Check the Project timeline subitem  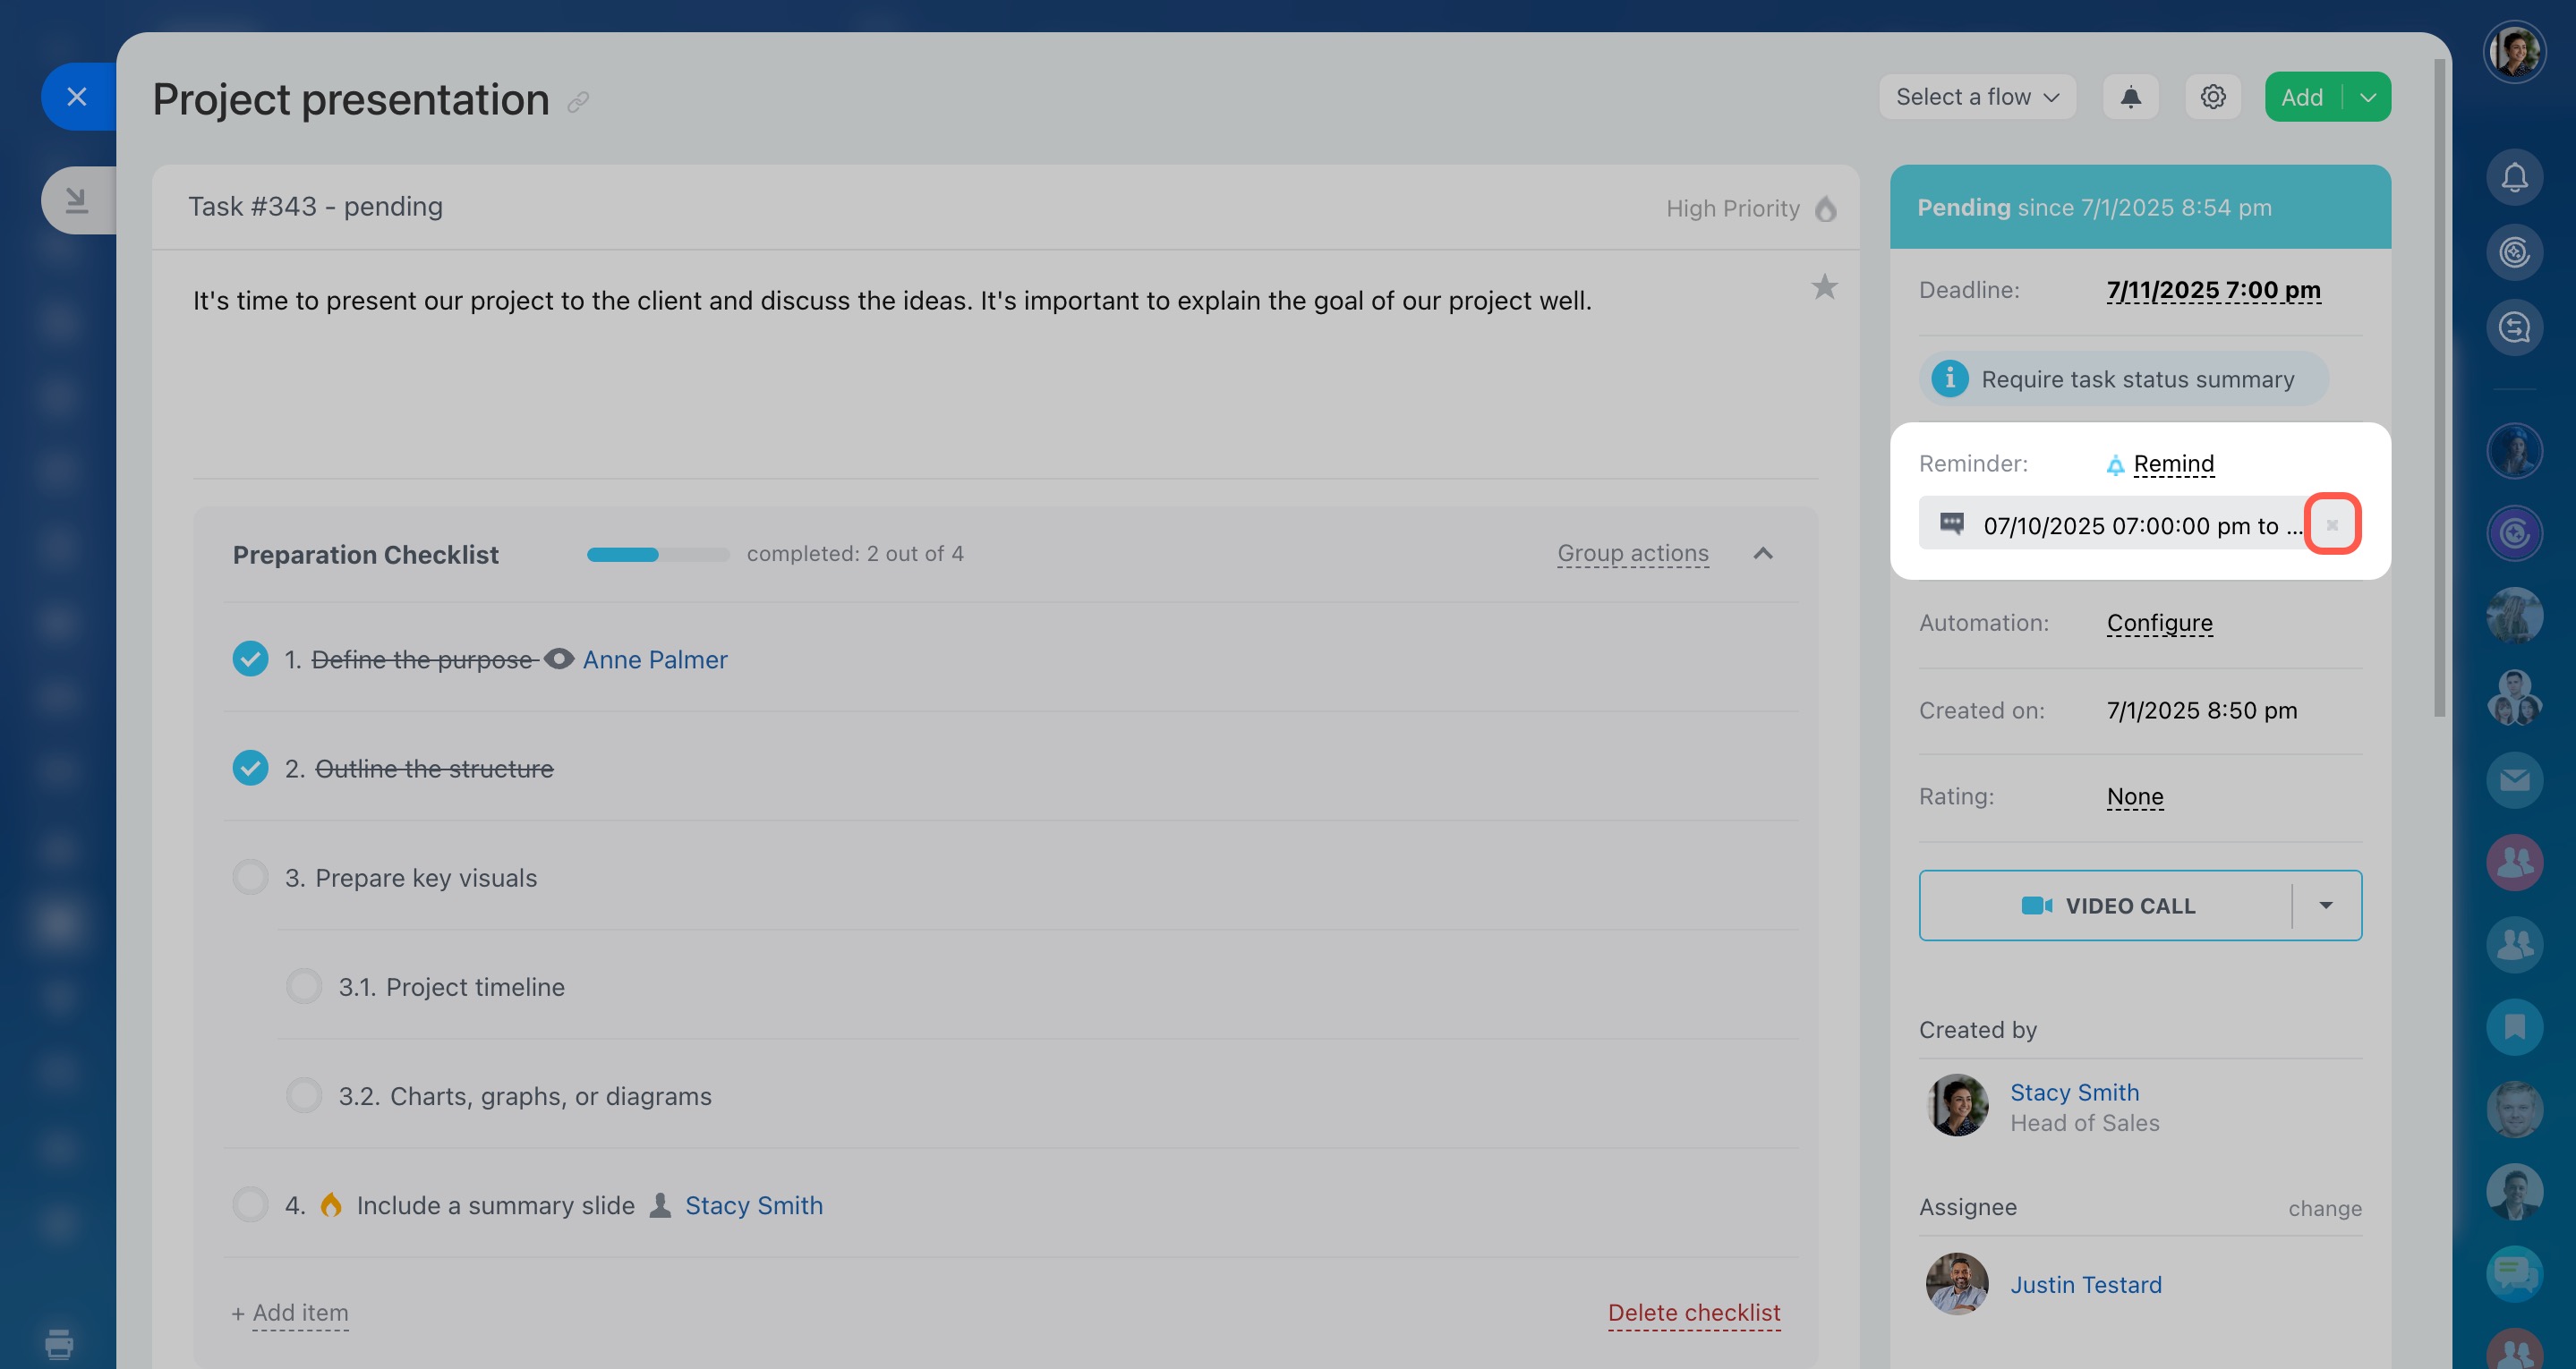pyautogui.click(x=304, y=986)
